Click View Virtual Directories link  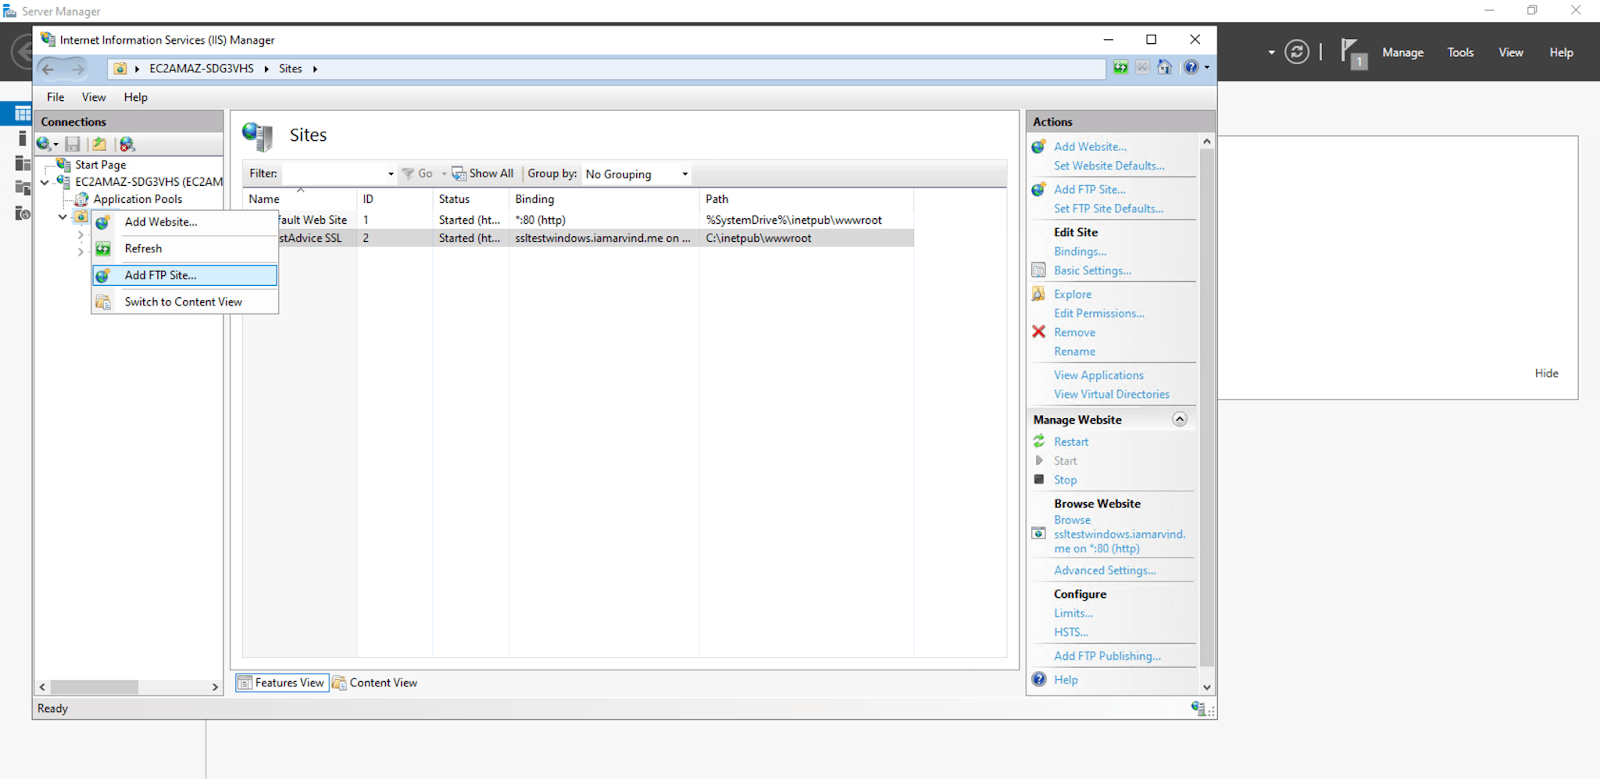(1111, 394)
